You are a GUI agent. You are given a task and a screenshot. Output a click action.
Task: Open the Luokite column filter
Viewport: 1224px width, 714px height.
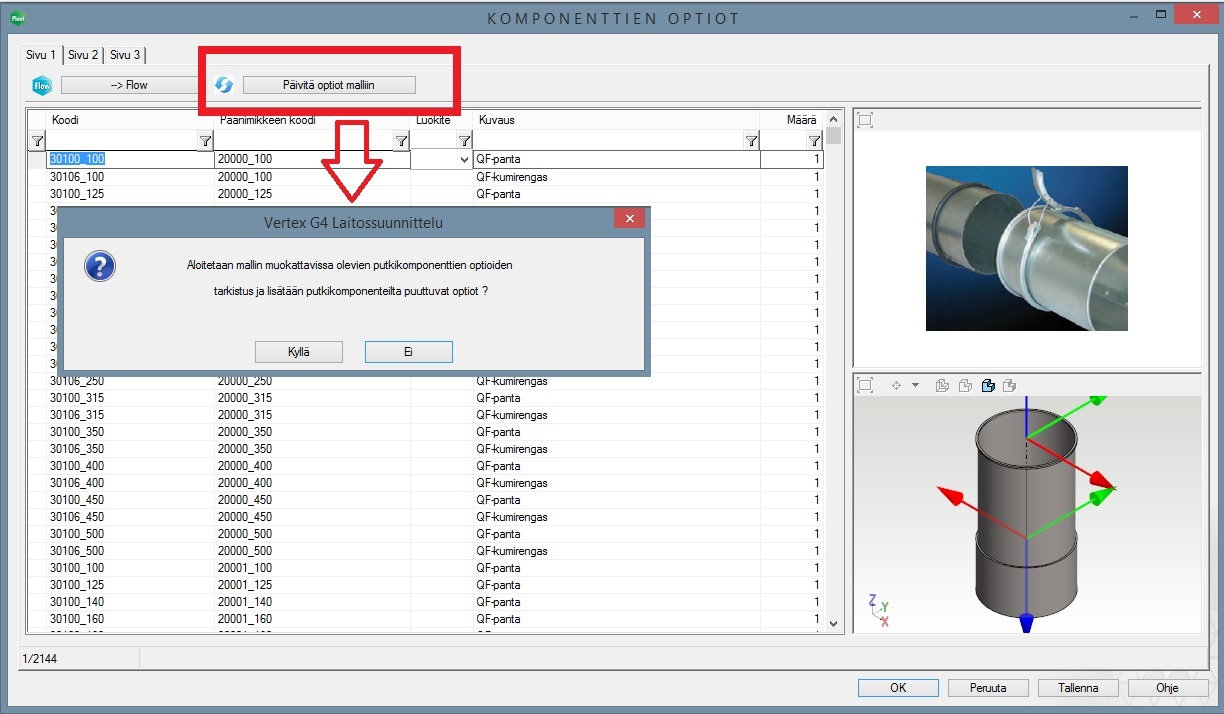pos(464,141)
